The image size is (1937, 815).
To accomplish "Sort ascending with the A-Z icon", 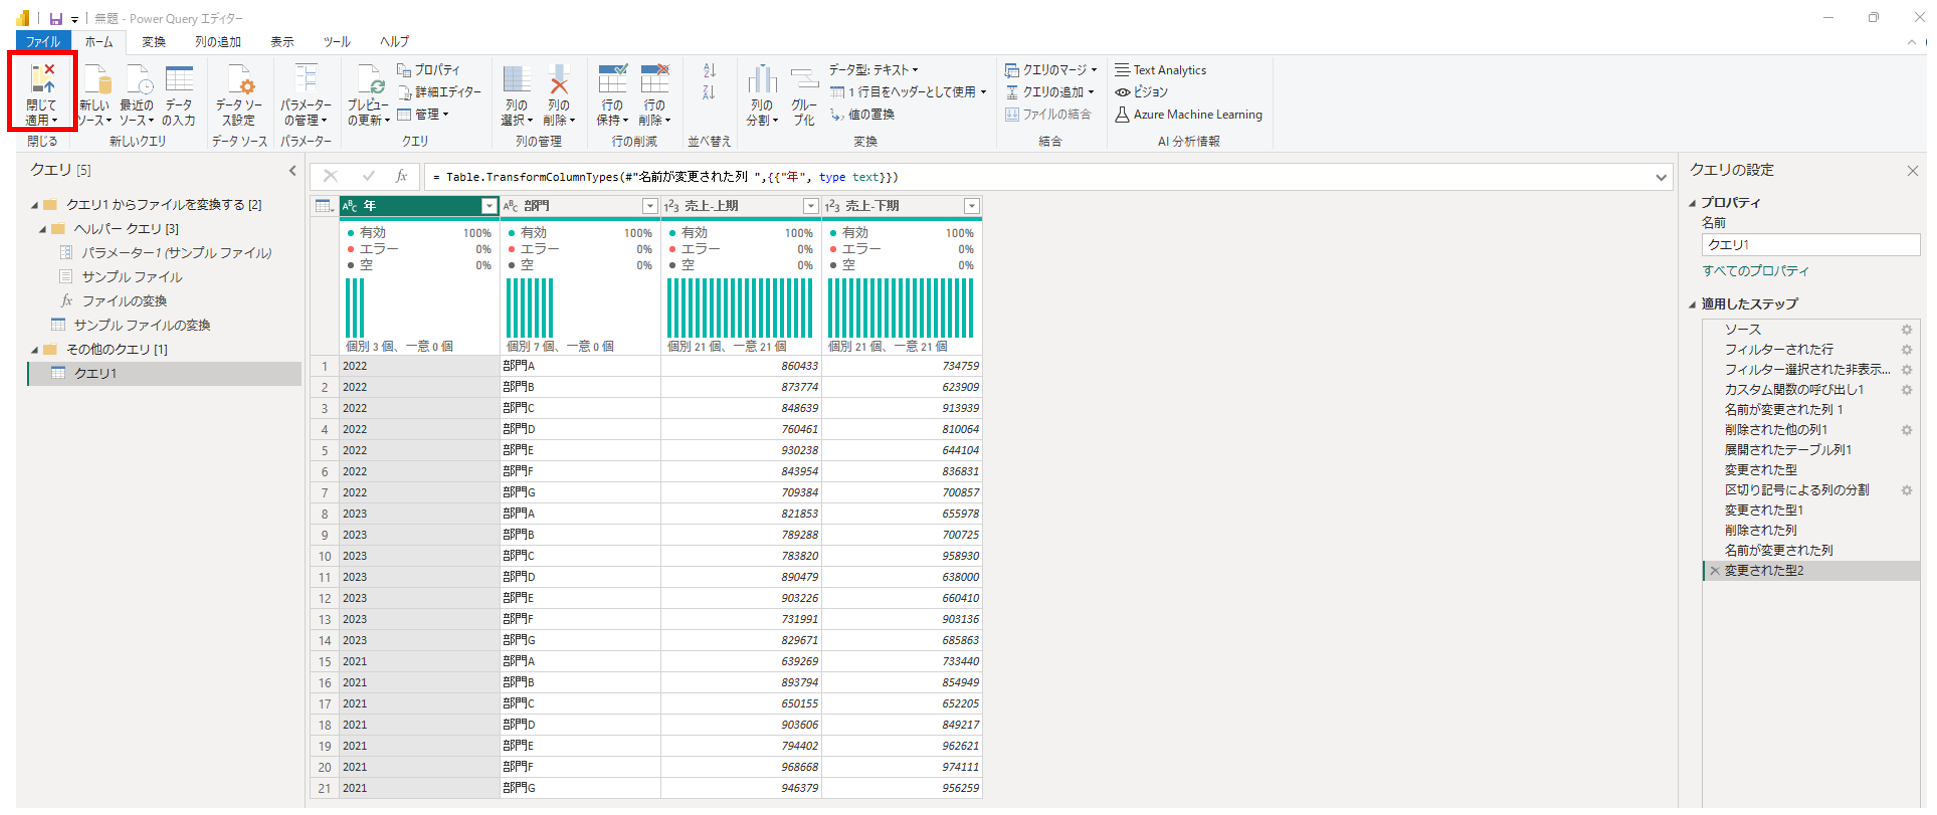I will click(x=709, y=70).
